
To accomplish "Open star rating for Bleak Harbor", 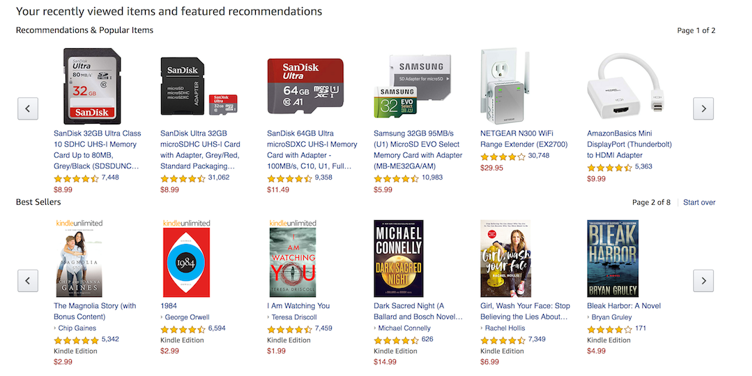I will [x=609, y=329].
